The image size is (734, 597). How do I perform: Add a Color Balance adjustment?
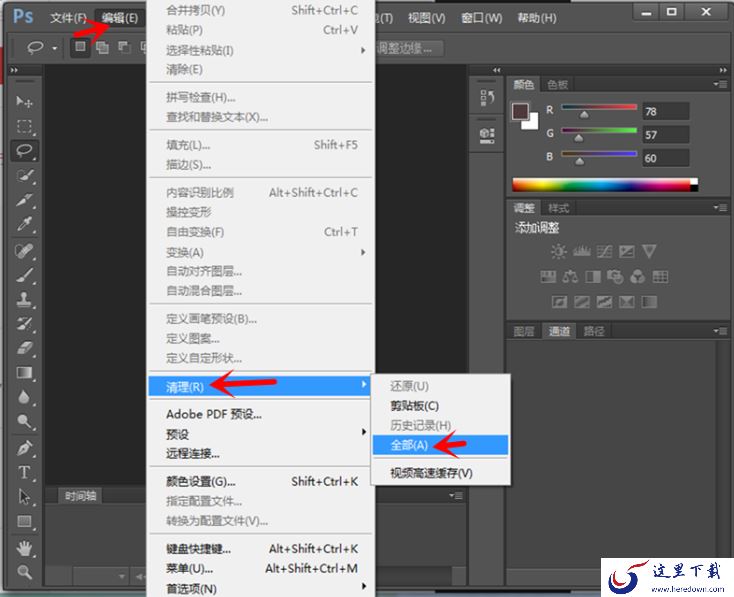click(x=570, y=276)
